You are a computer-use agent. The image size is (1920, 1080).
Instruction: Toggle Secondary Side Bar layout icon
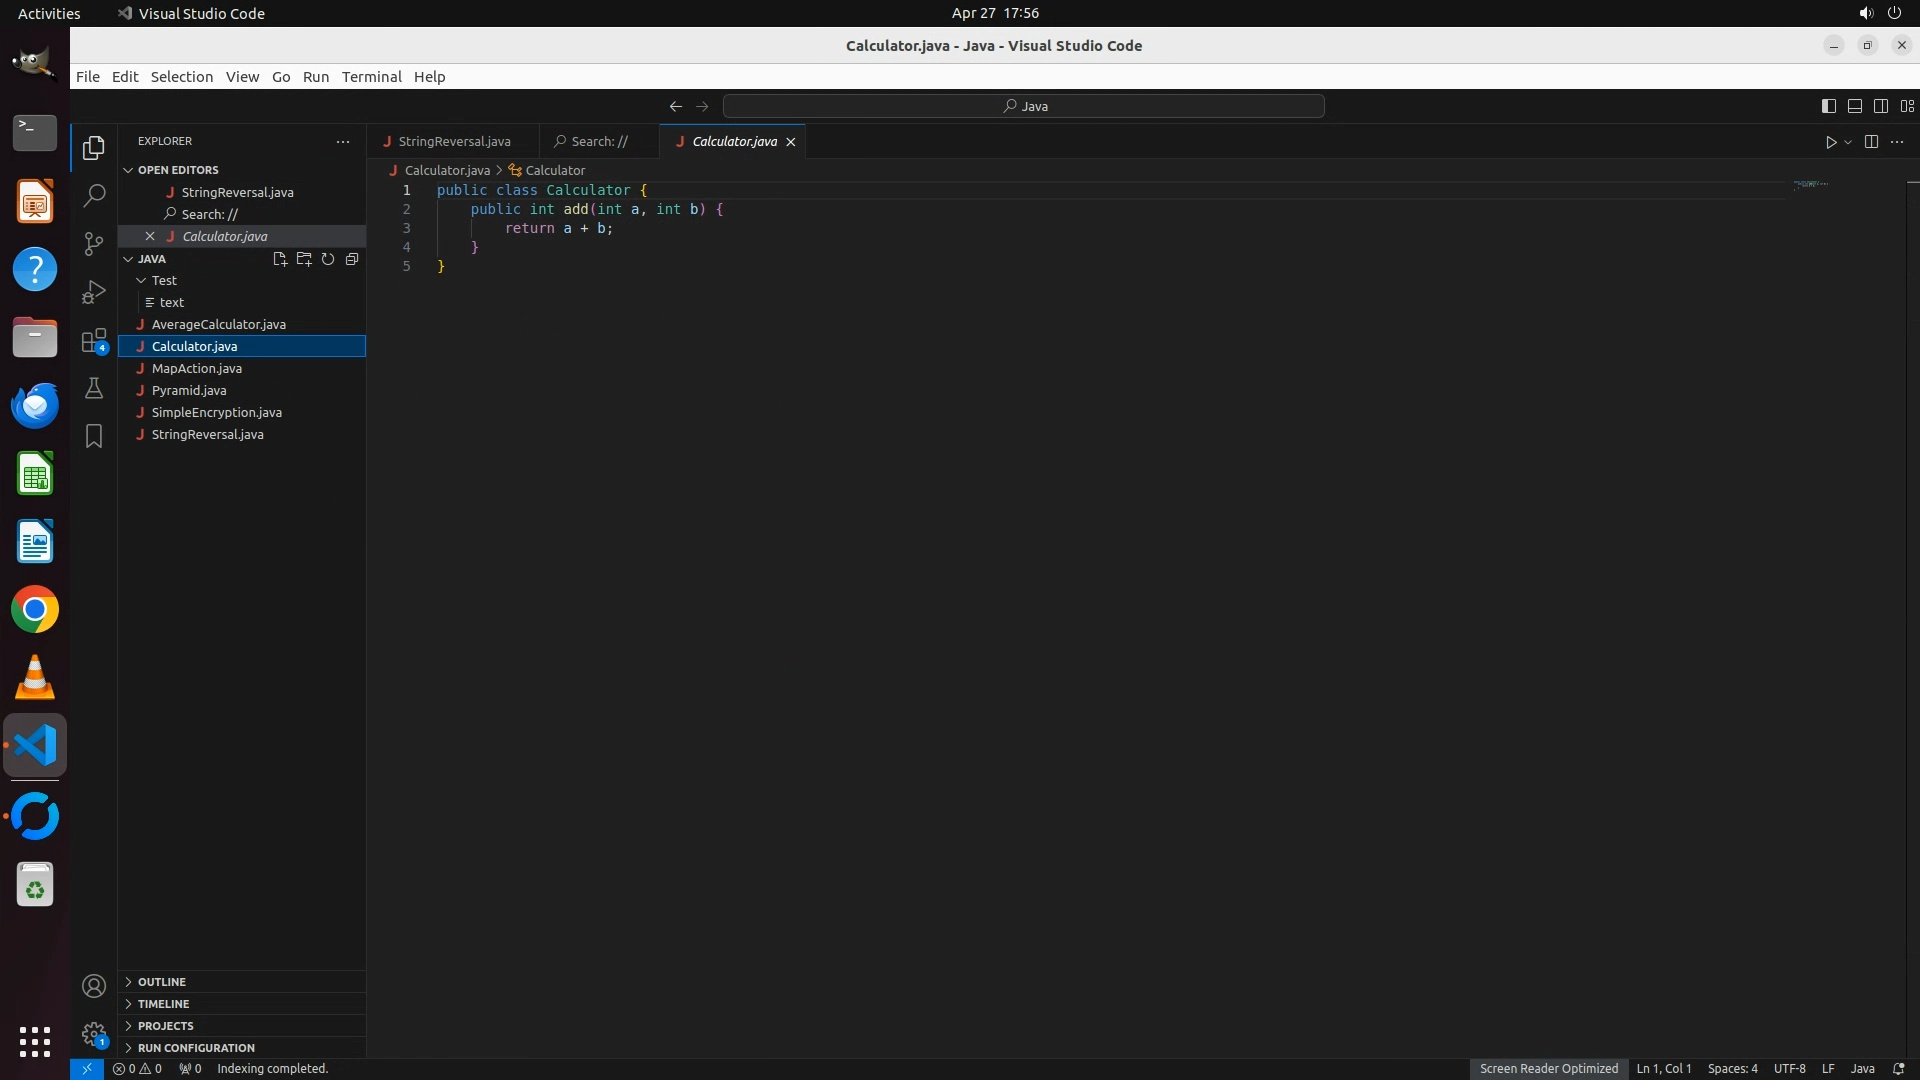1880,106
